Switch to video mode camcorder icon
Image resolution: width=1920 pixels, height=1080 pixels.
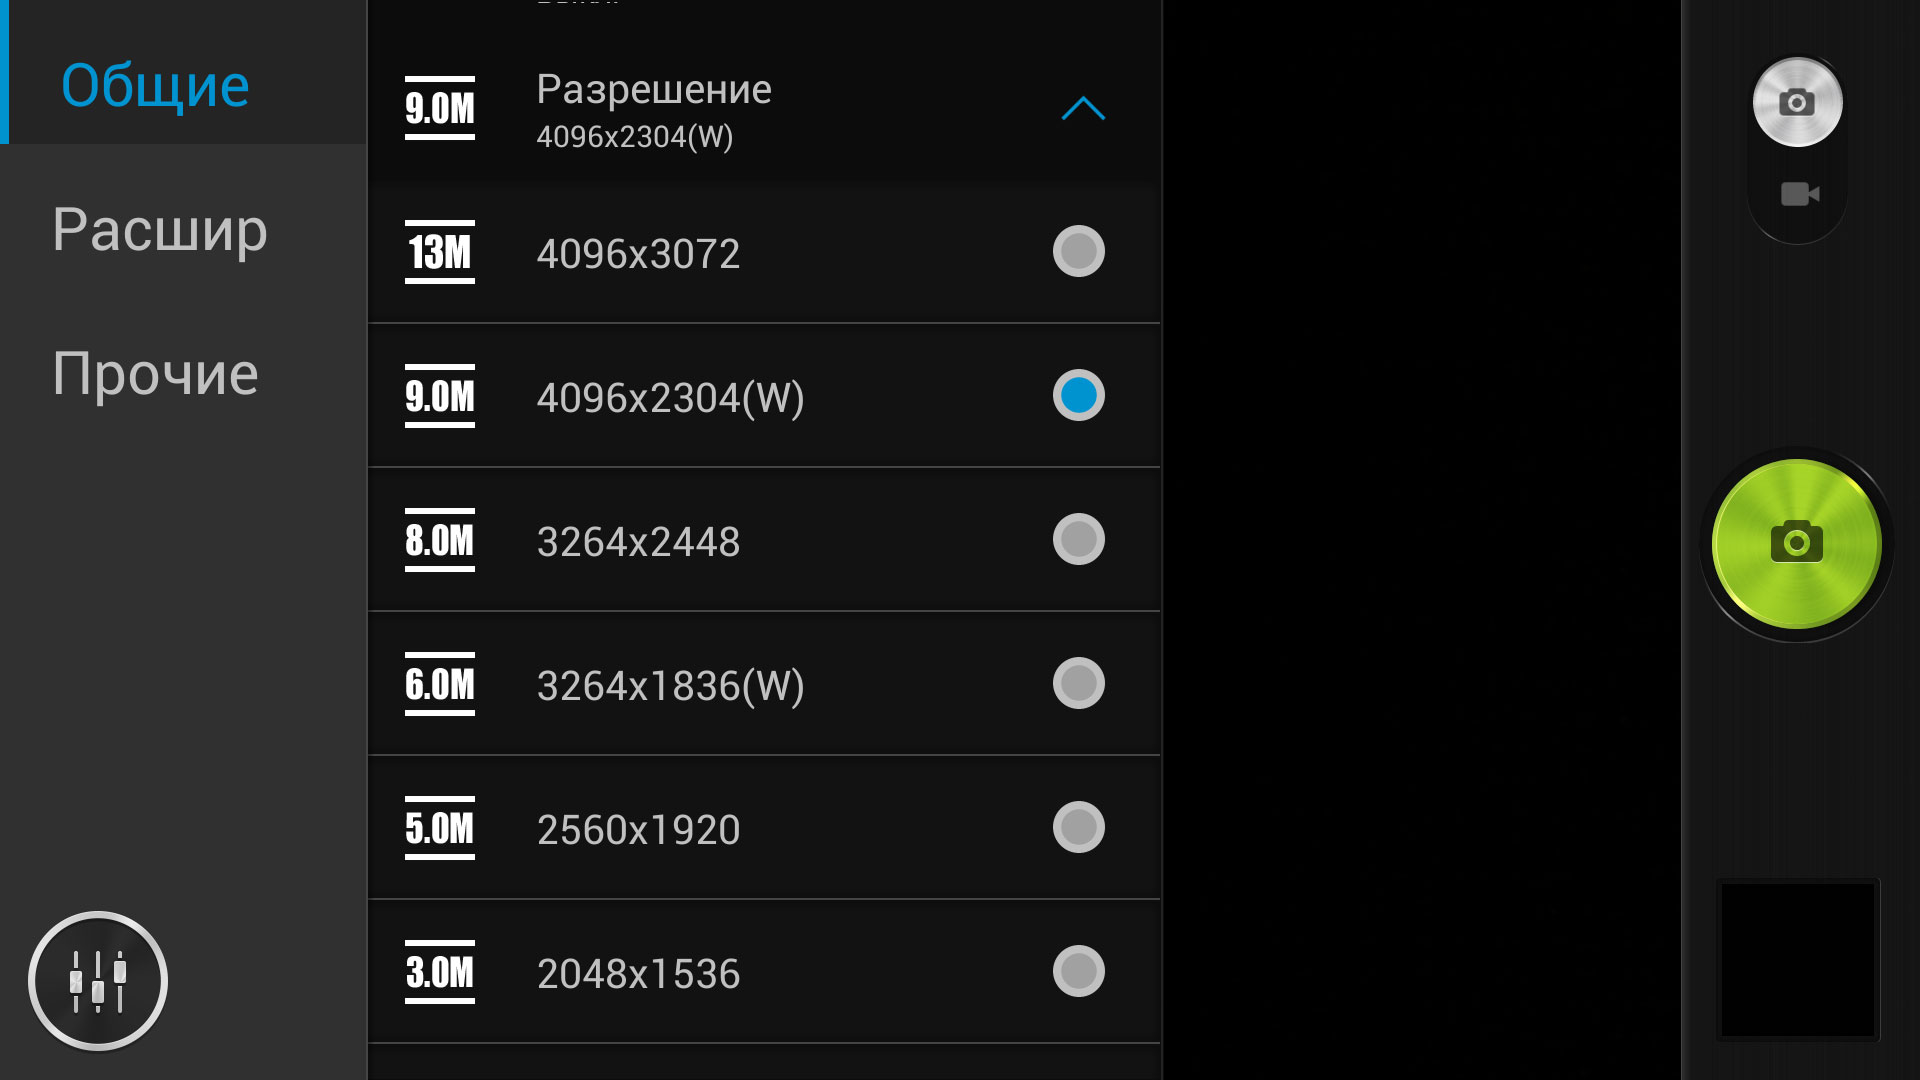click(x=1799, y=194)
